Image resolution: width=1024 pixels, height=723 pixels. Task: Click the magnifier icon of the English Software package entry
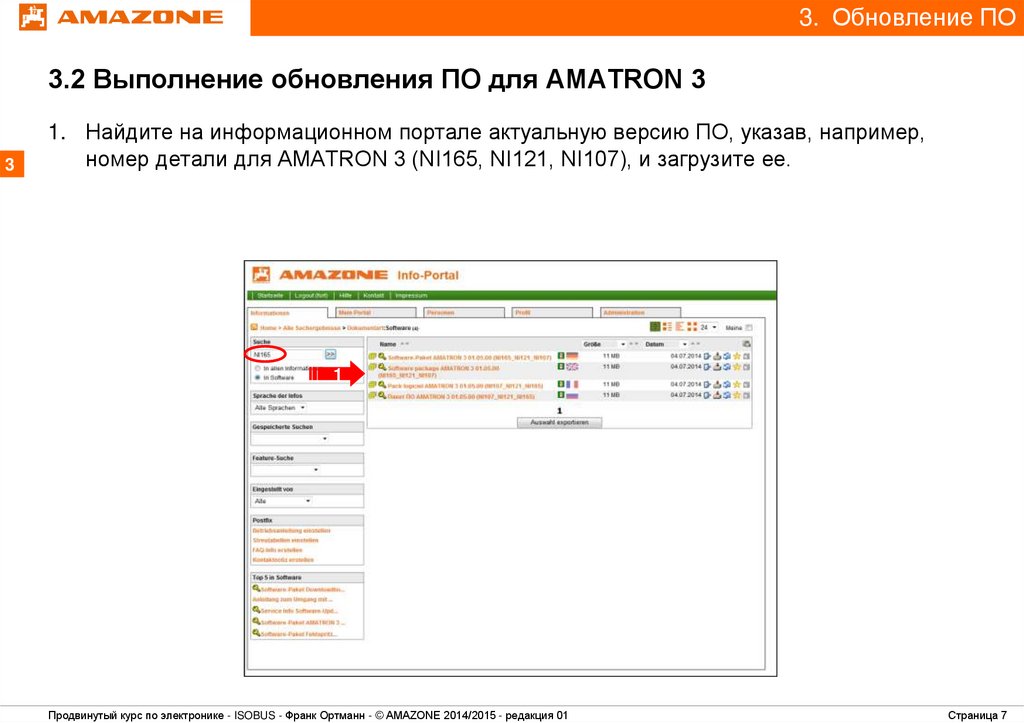click(382, 368)
